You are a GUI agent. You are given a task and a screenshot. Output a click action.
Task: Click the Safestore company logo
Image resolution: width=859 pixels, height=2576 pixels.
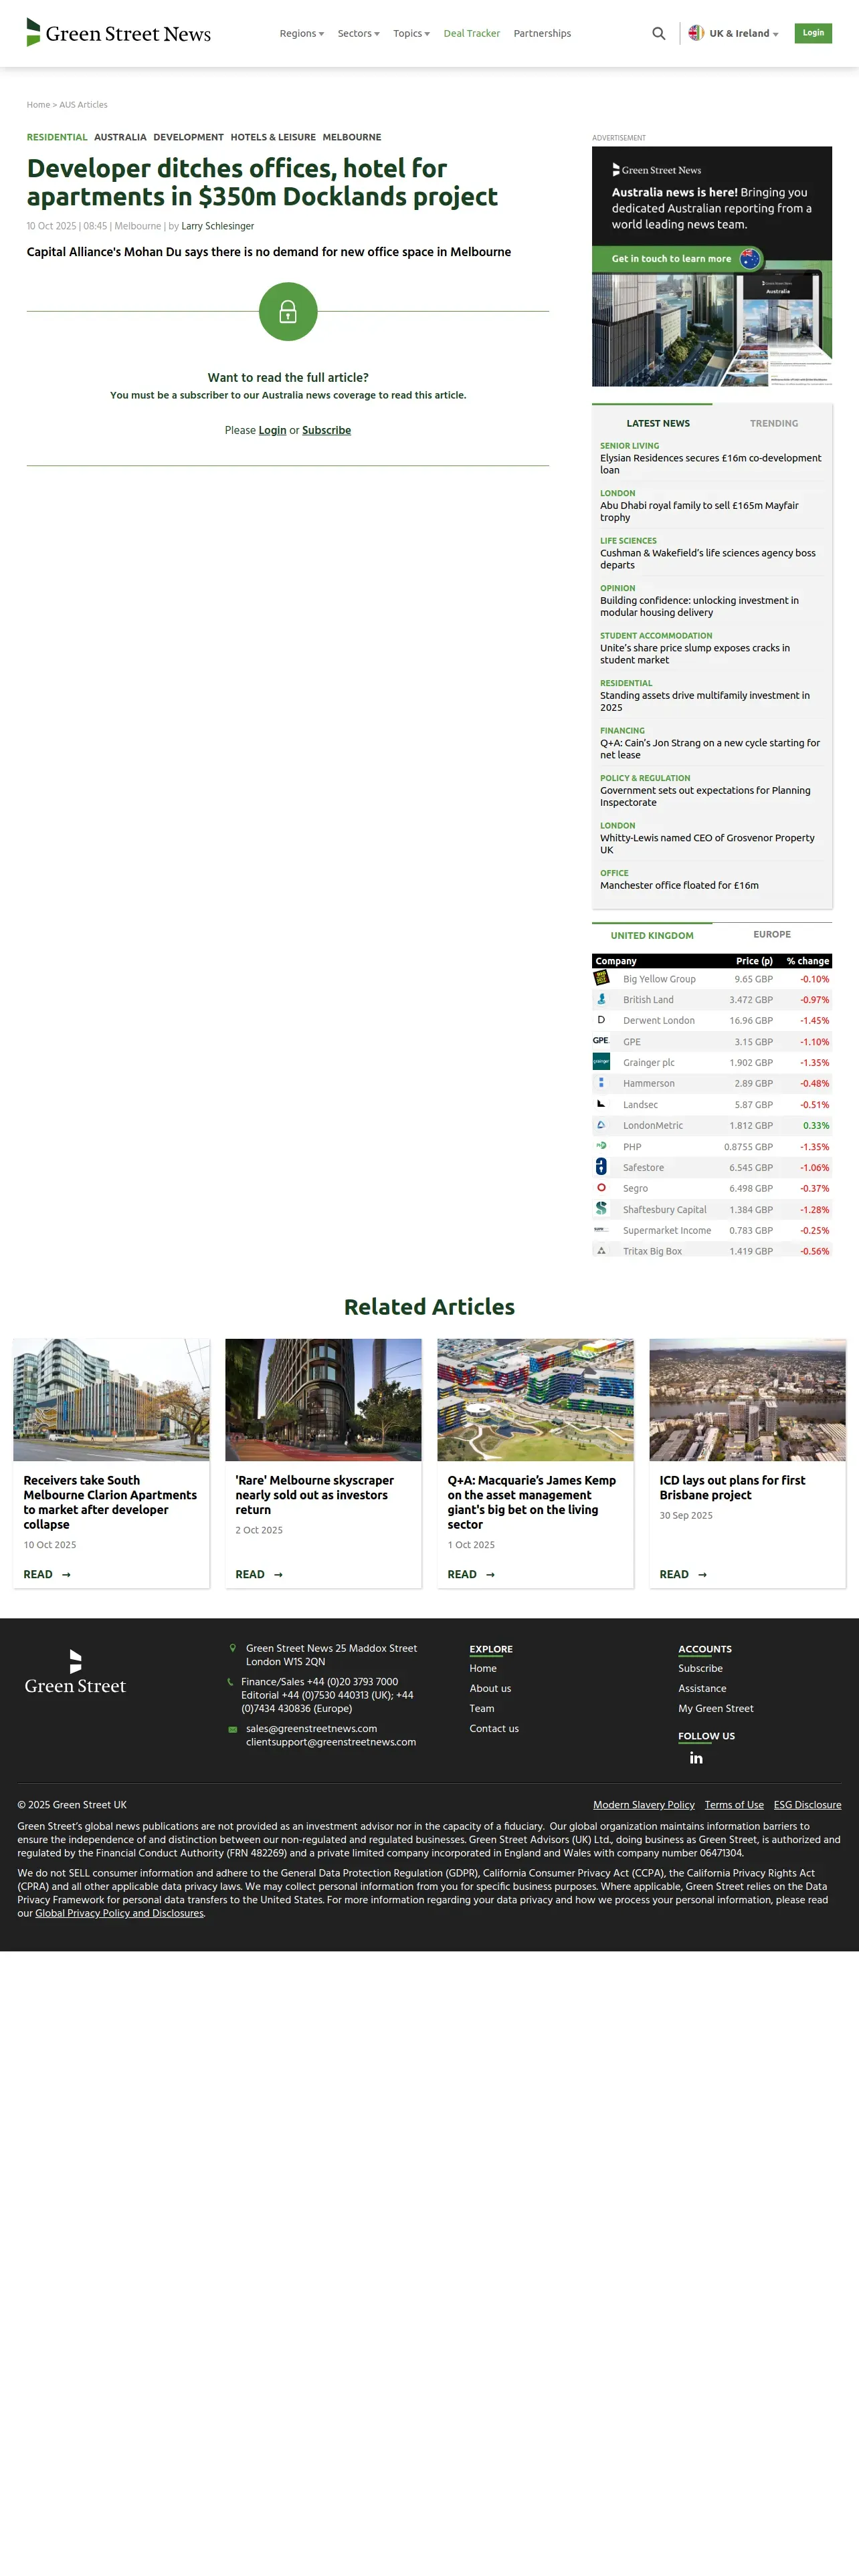[x=601, y=1167]
